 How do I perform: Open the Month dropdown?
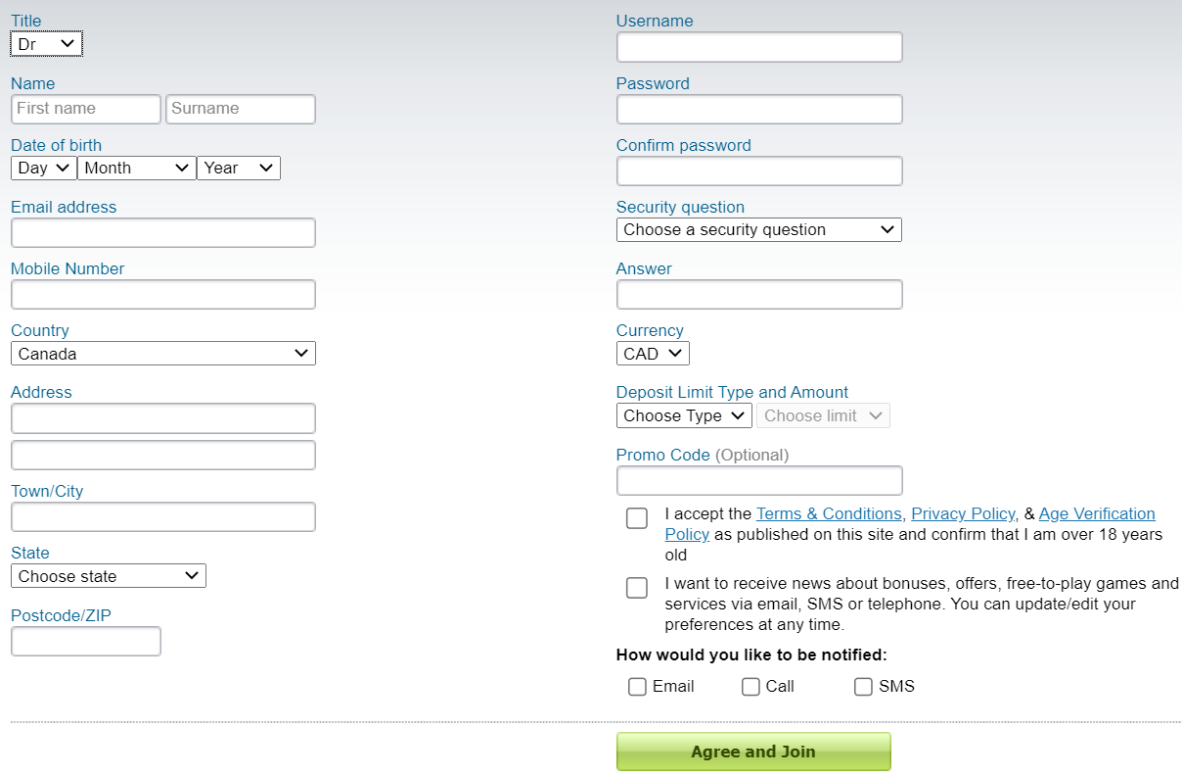click(x=136, y=168)
